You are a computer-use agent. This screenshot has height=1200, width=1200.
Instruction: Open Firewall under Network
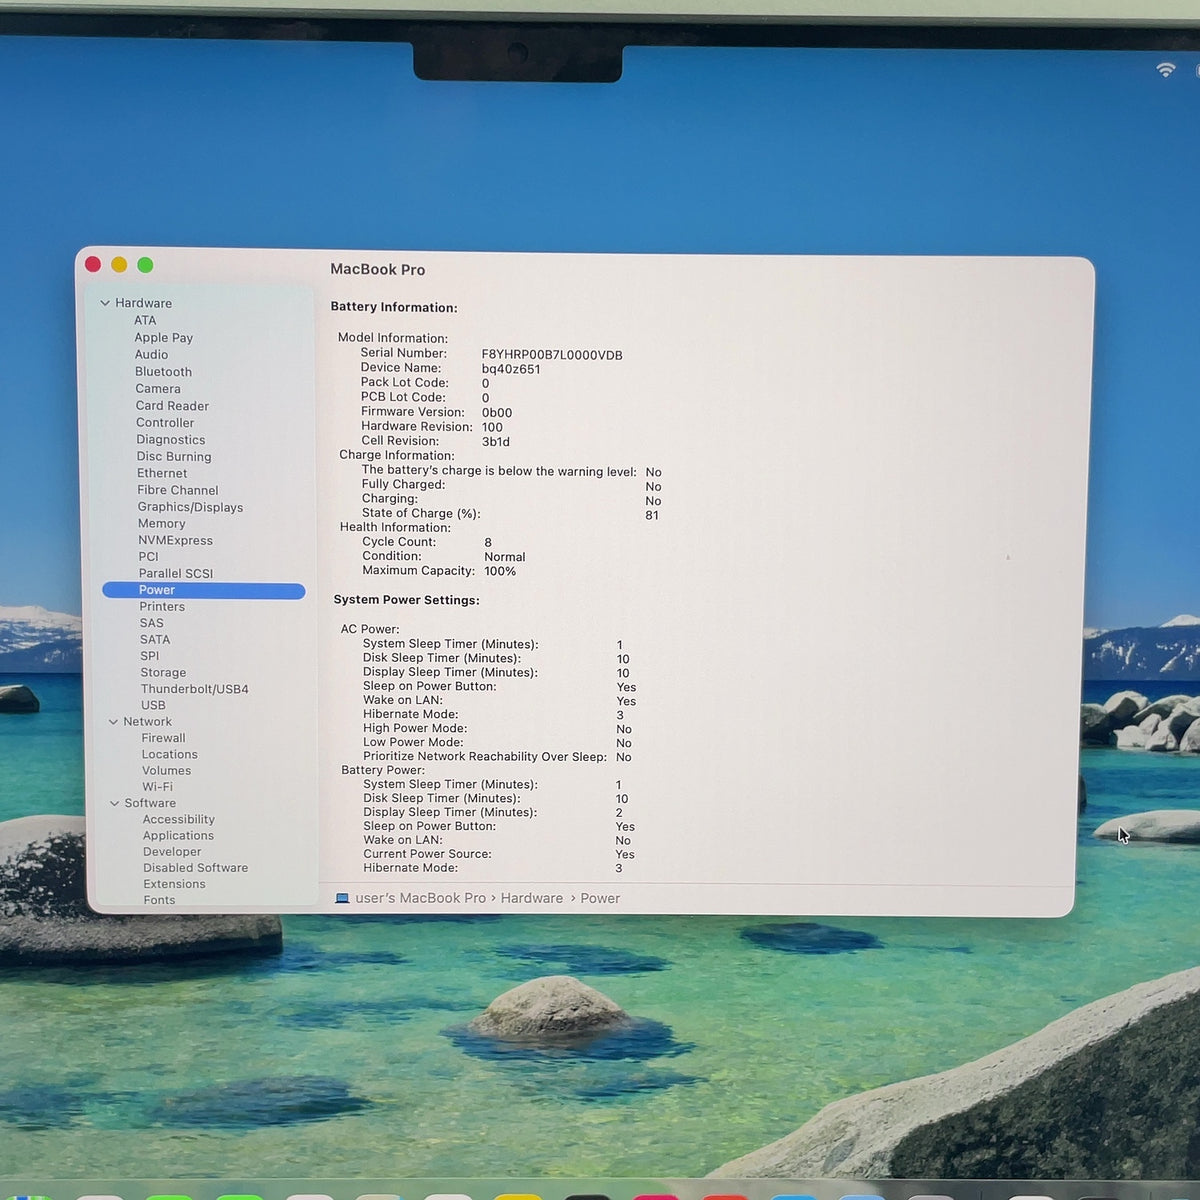(x=163, y=738)
